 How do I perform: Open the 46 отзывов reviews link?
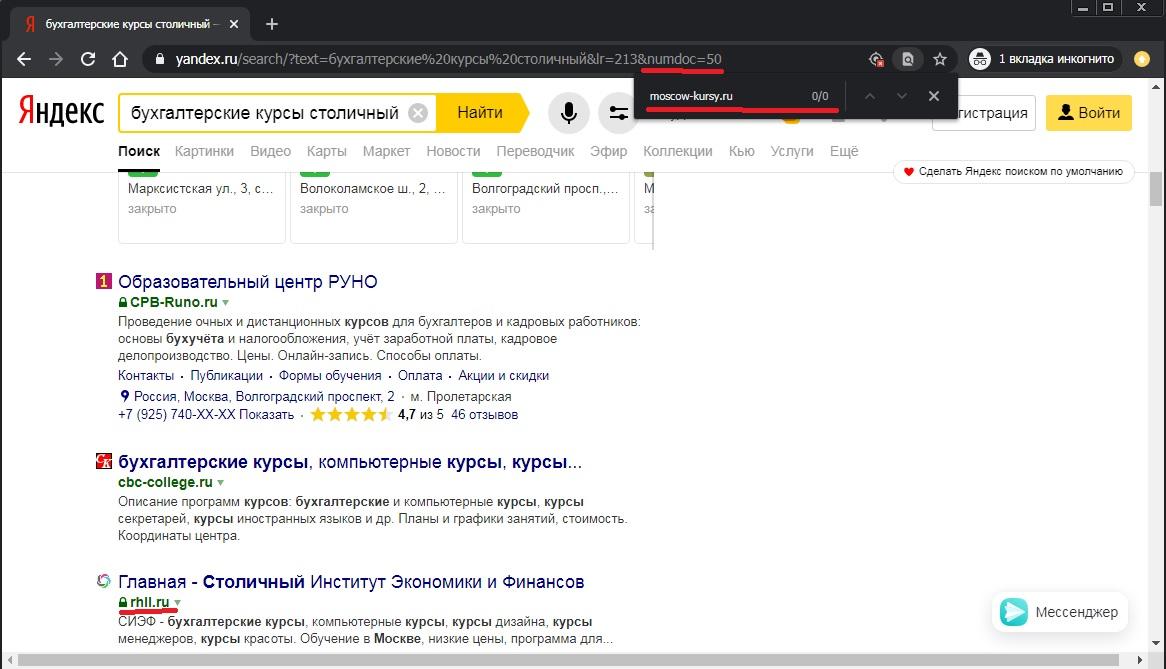[485, 415]
